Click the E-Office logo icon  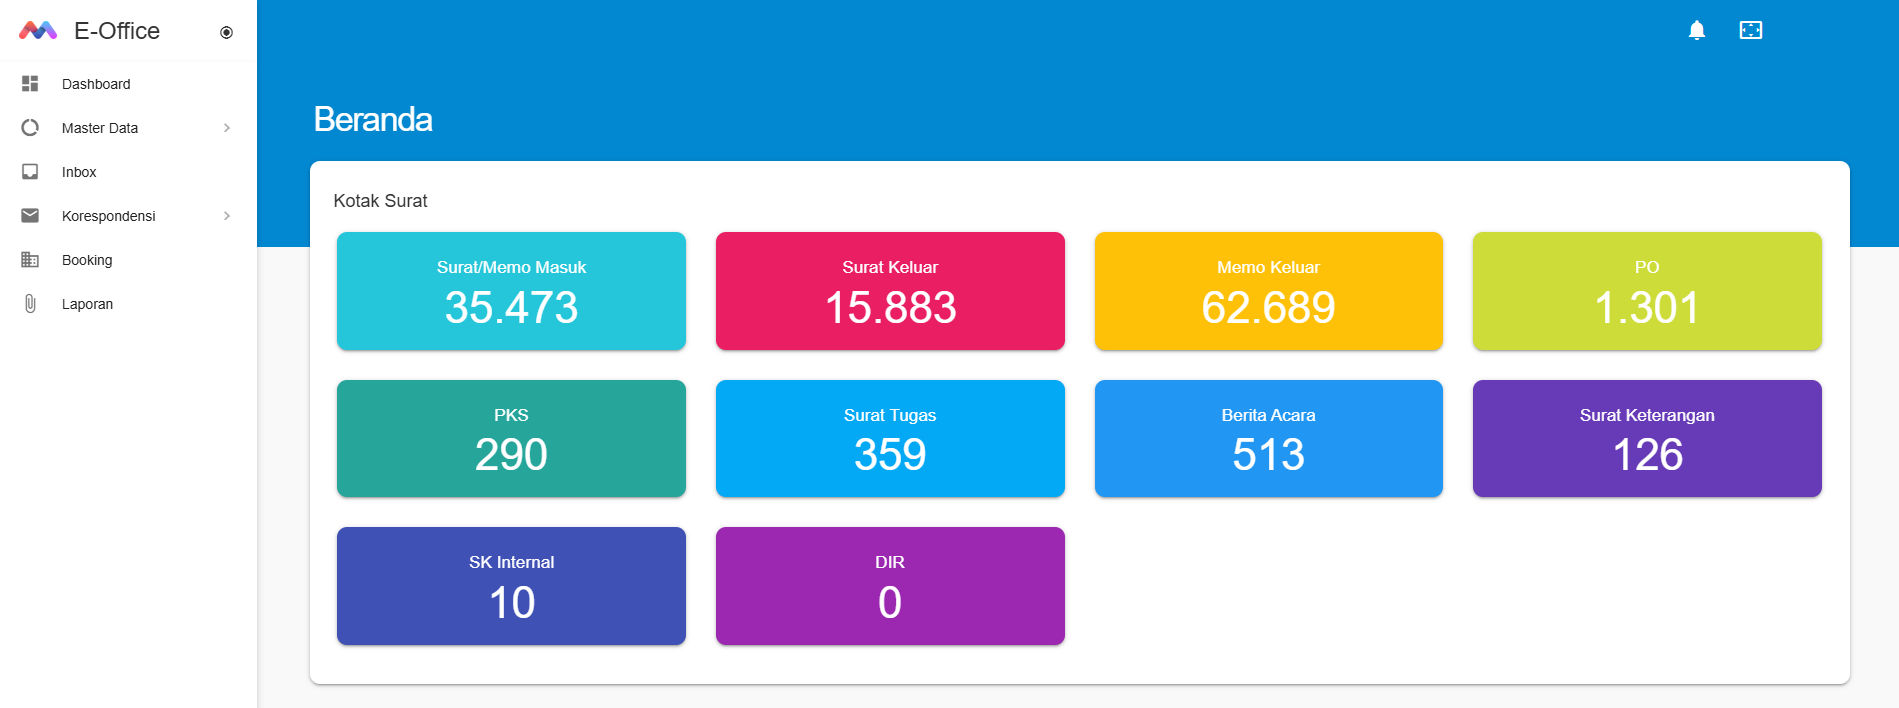point(38,31)
